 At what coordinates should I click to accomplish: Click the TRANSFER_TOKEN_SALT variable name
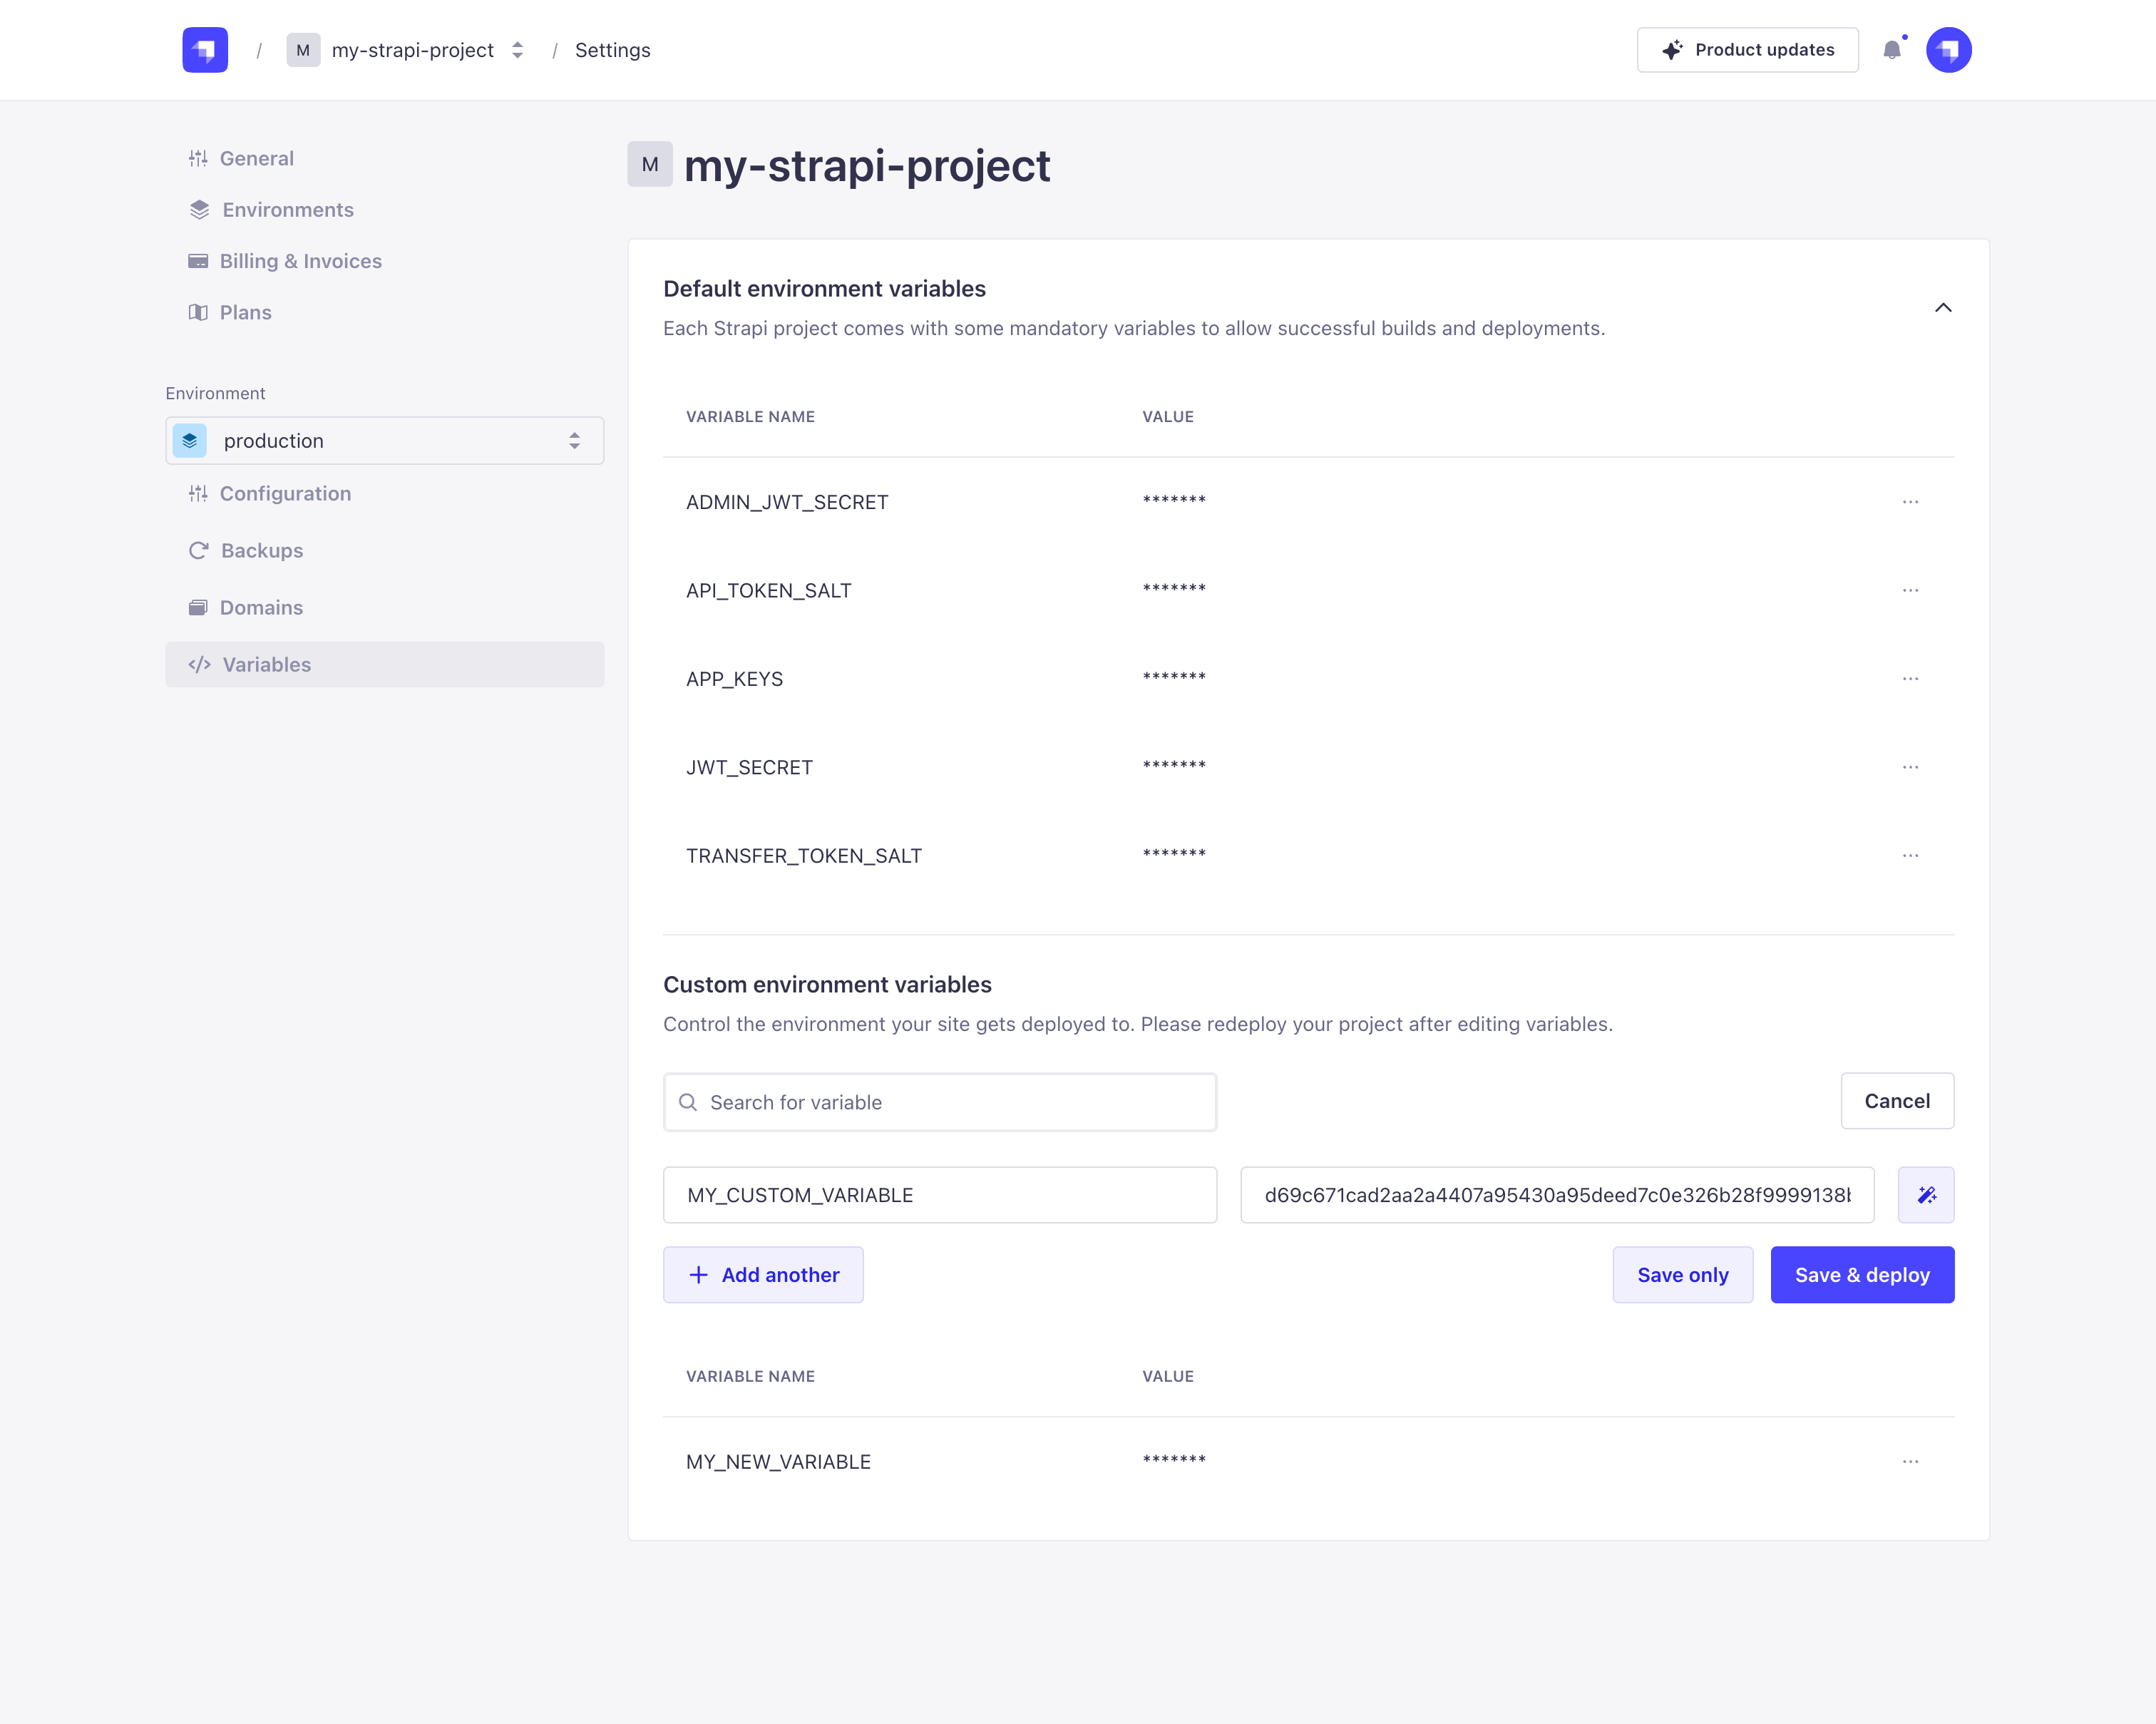(804, 856)
